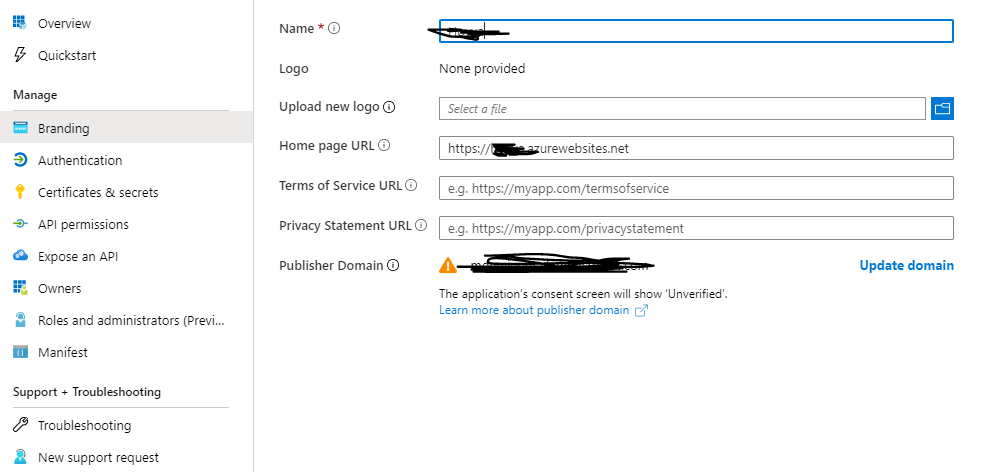This screenshot has width=1001, height=472.
Task: Click the Quickstart lightning icon
Action: 20,55
